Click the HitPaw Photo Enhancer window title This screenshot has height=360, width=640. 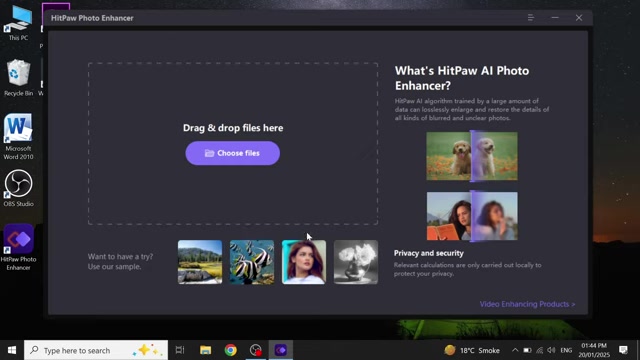click(92, 18)
